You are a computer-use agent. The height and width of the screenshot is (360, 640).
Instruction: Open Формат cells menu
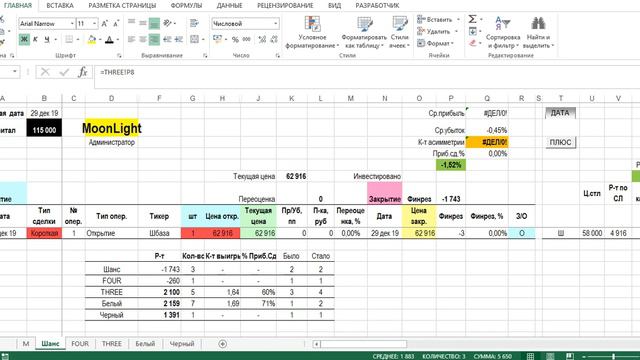pos(435,43)
